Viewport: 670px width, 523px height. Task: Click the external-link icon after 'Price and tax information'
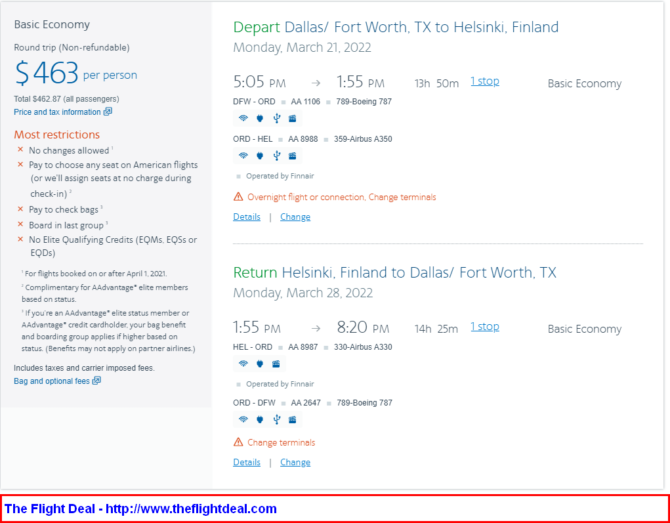108,112
